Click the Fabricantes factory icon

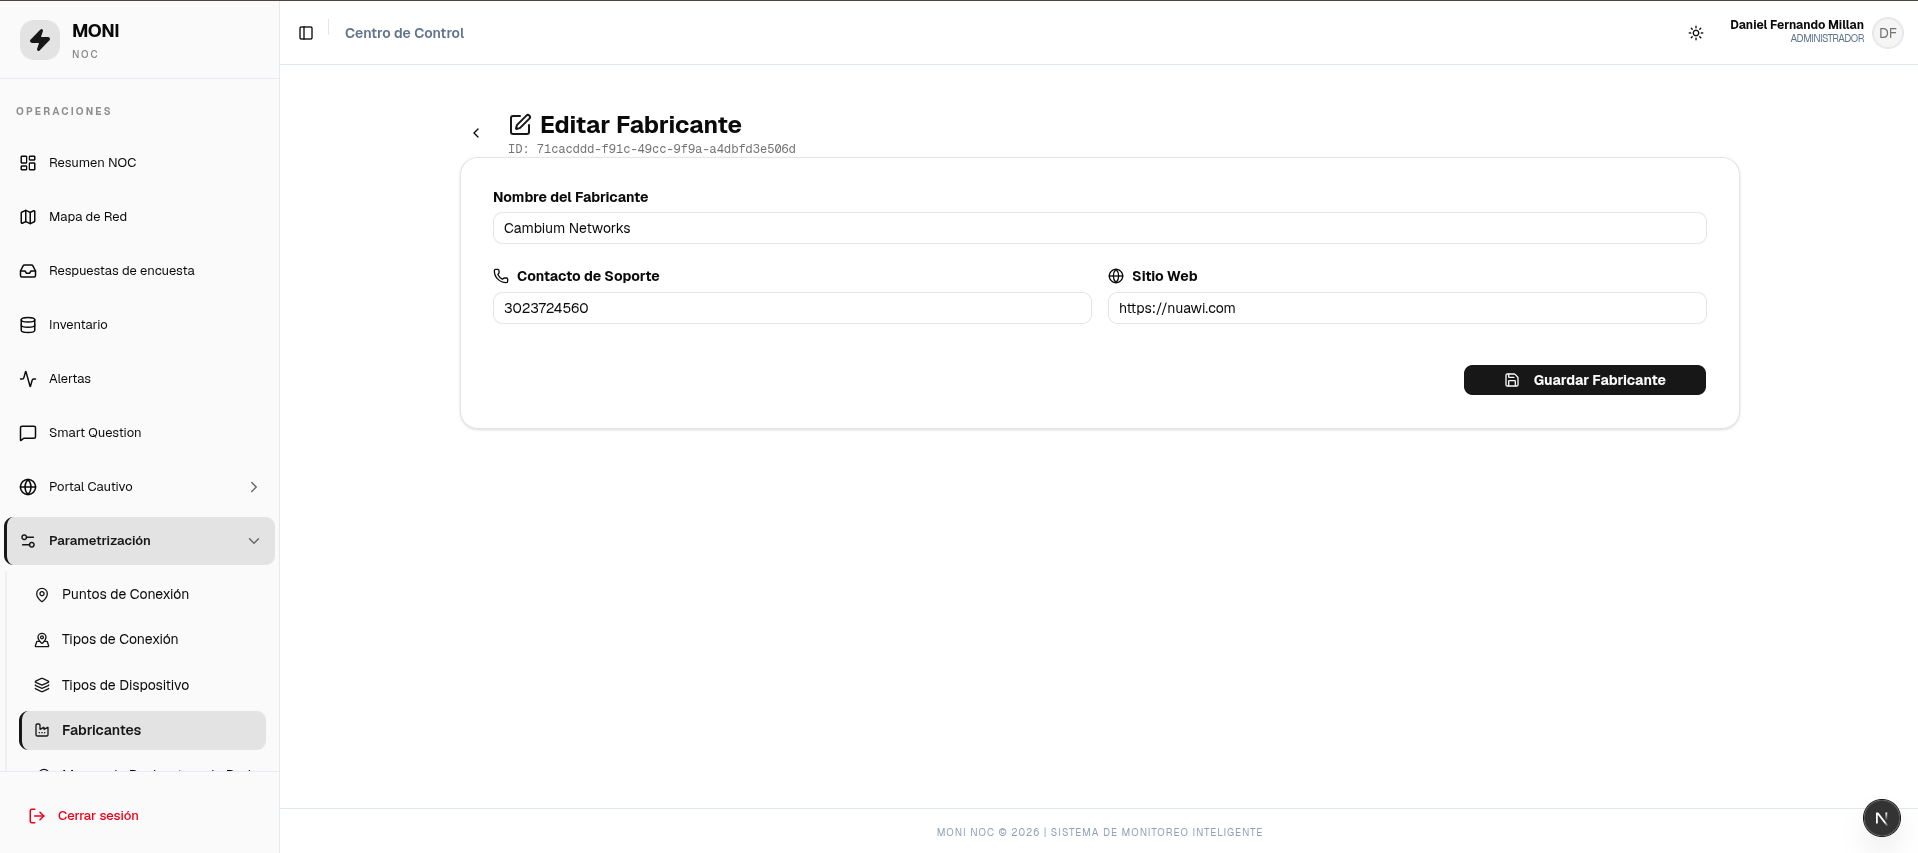[x=42, y=730]
